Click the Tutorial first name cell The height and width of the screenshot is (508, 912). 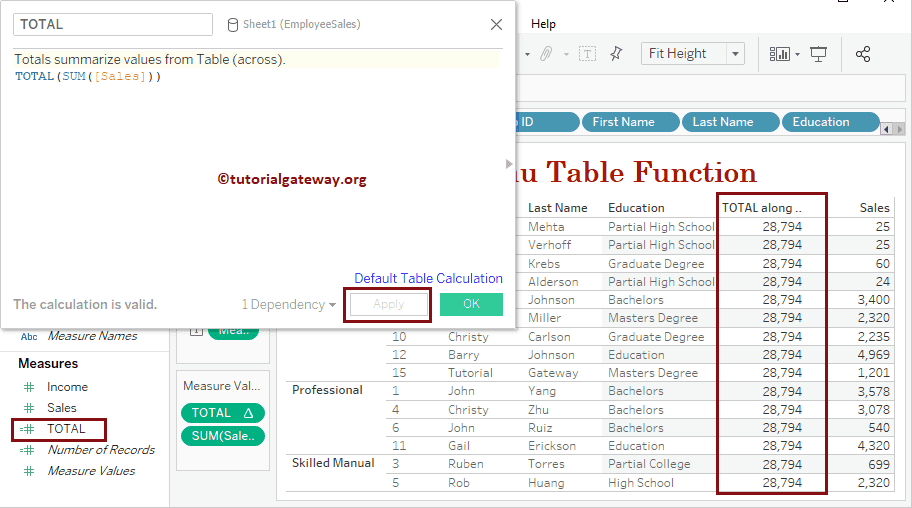click(470, 372)
